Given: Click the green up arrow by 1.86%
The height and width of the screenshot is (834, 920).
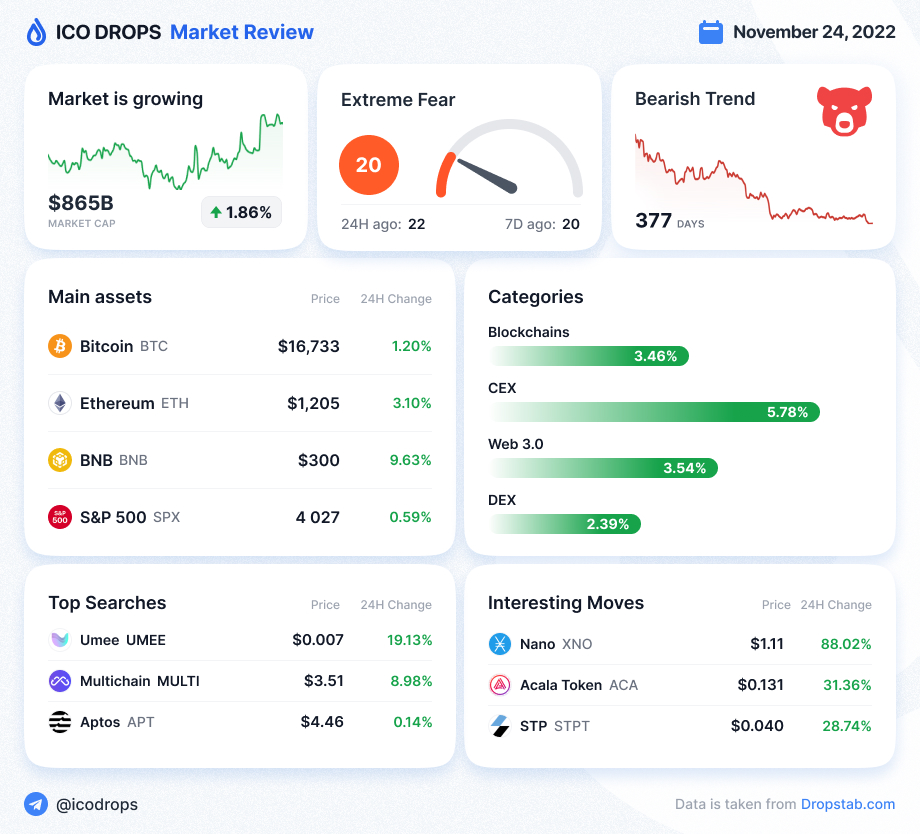Looking at the screenshot, I should click(216, 212).
